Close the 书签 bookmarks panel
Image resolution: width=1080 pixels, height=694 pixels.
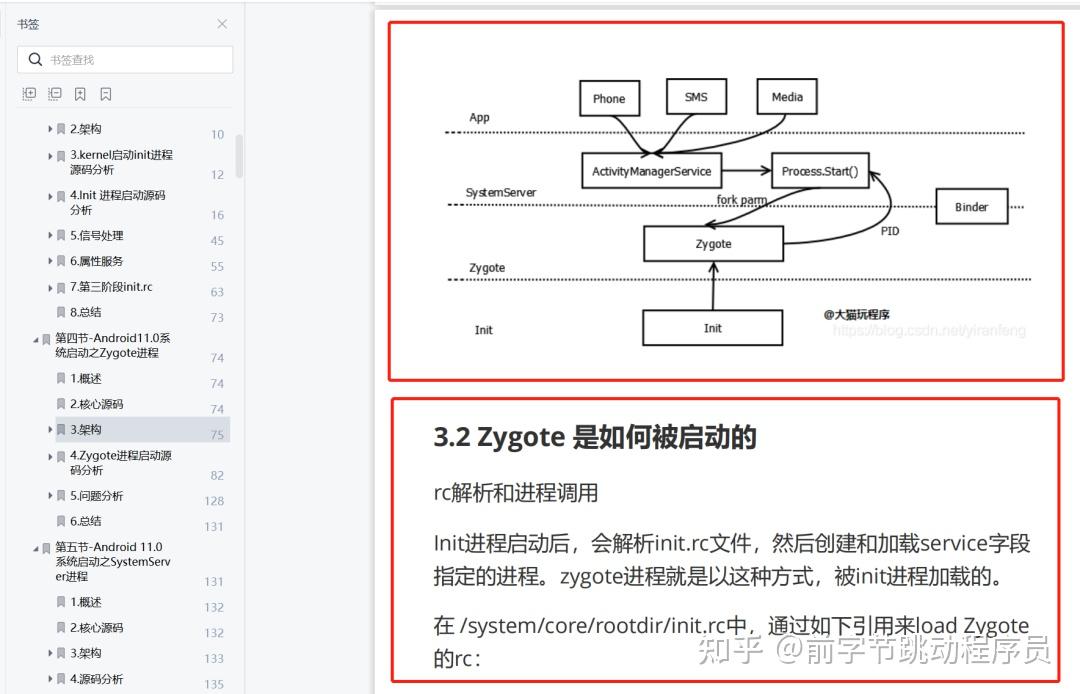tap(221, 23)
